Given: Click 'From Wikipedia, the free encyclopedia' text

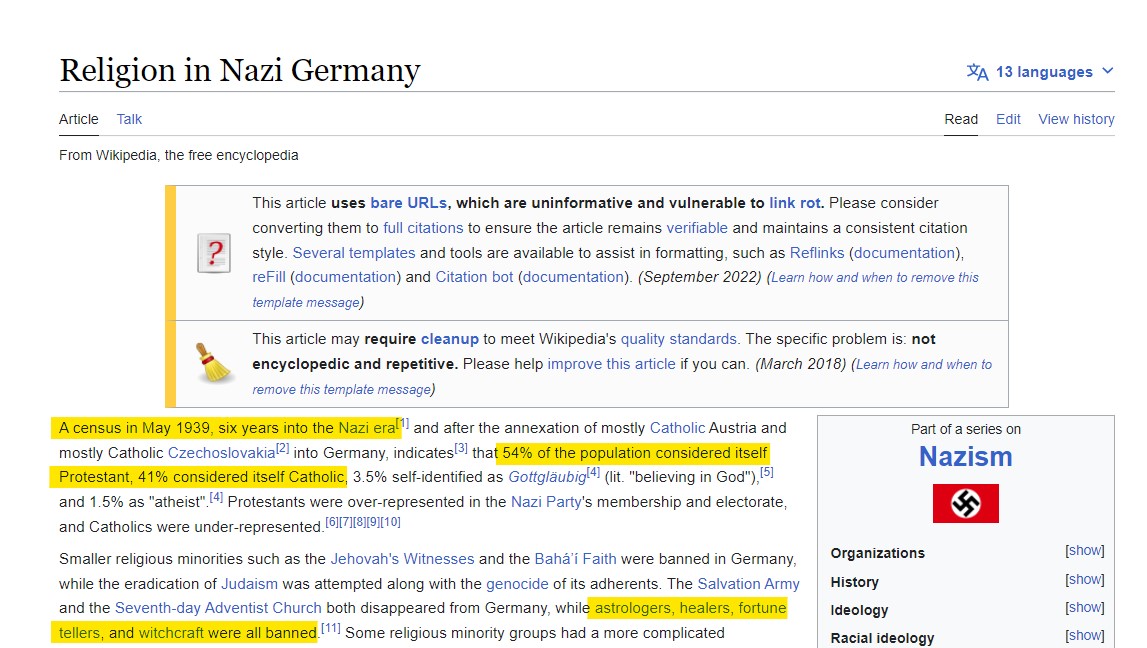Looking at the screenshot, I should pyautogui.click(x=178, y=155).
